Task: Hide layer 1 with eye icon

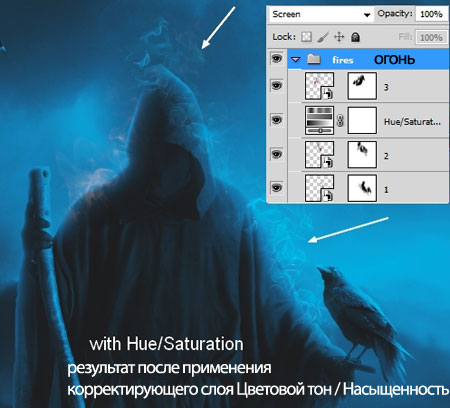Action: (276, 188)
